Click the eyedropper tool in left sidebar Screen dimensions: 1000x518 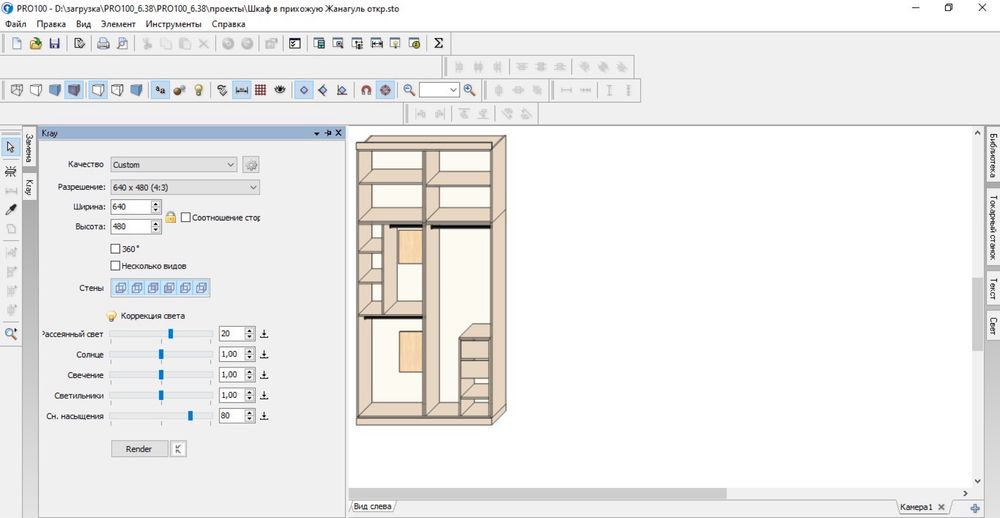(x=11, y=210)
